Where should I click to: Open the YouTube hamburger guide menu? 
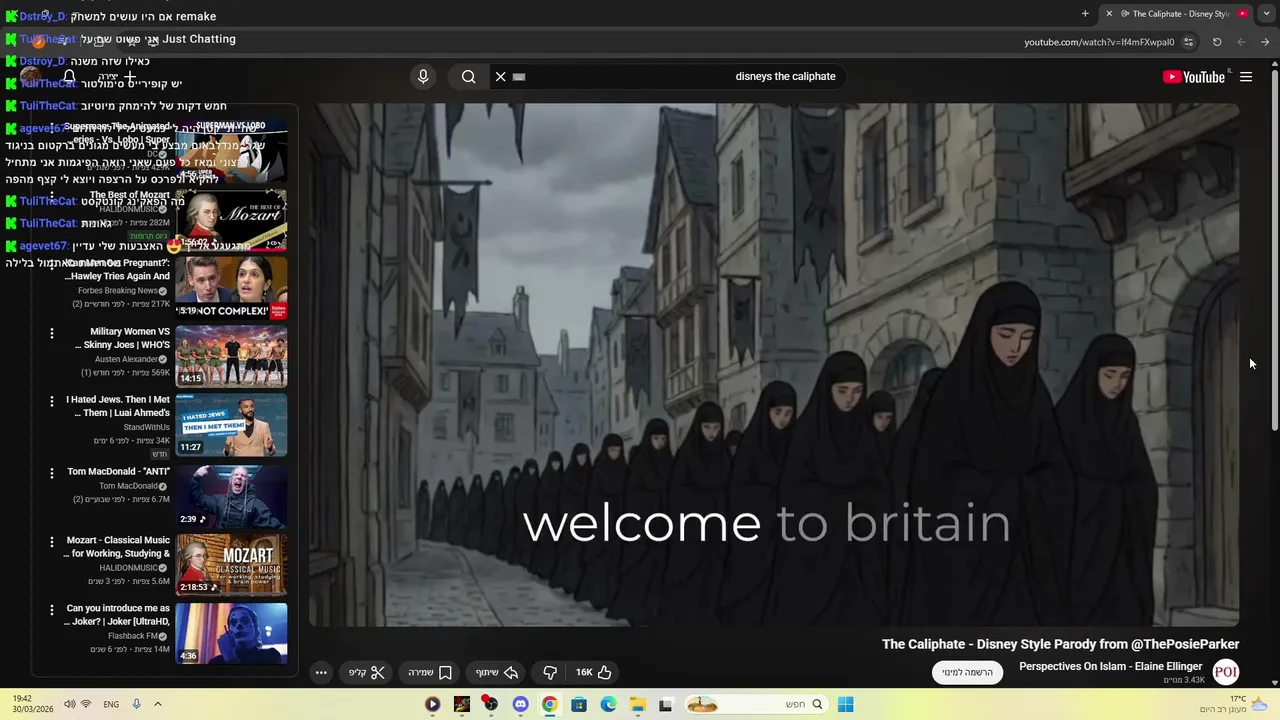[1246, 77]
